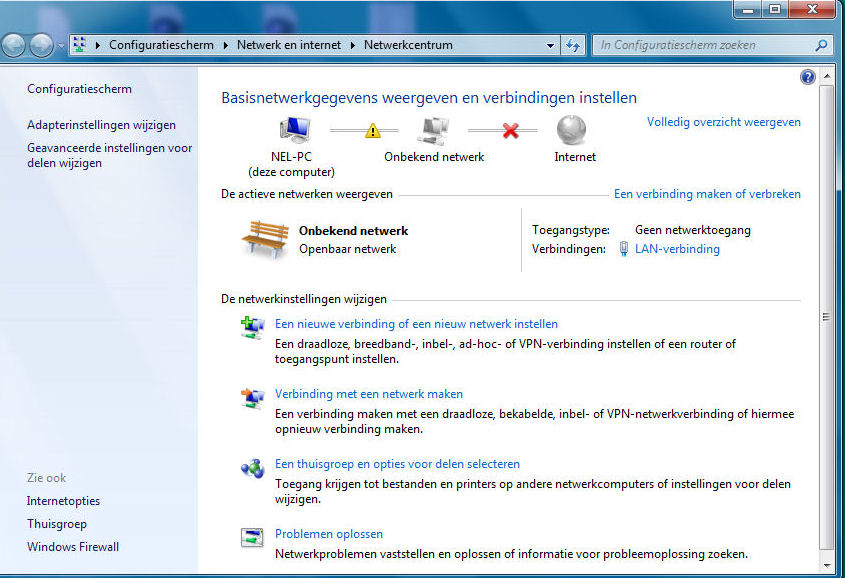Open Een verbinding maken of verbreken
The image size is (845, 578).
coord(707,194)
